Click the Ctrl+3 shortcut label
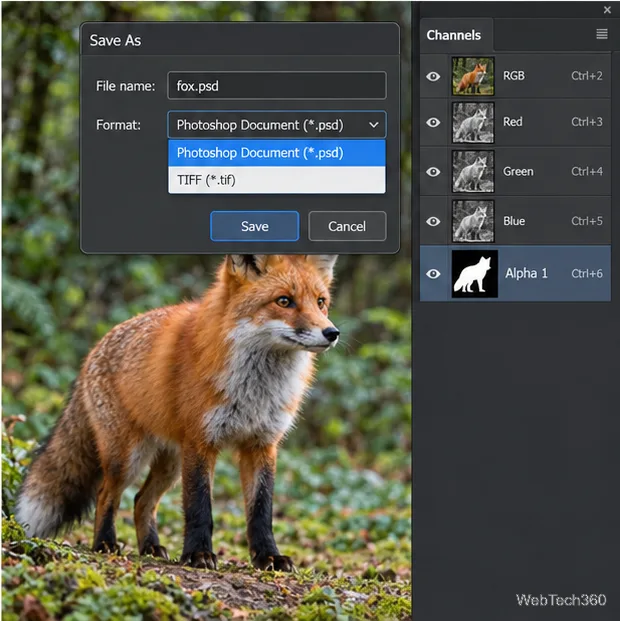The image size is (620, 621). point(587,122)
